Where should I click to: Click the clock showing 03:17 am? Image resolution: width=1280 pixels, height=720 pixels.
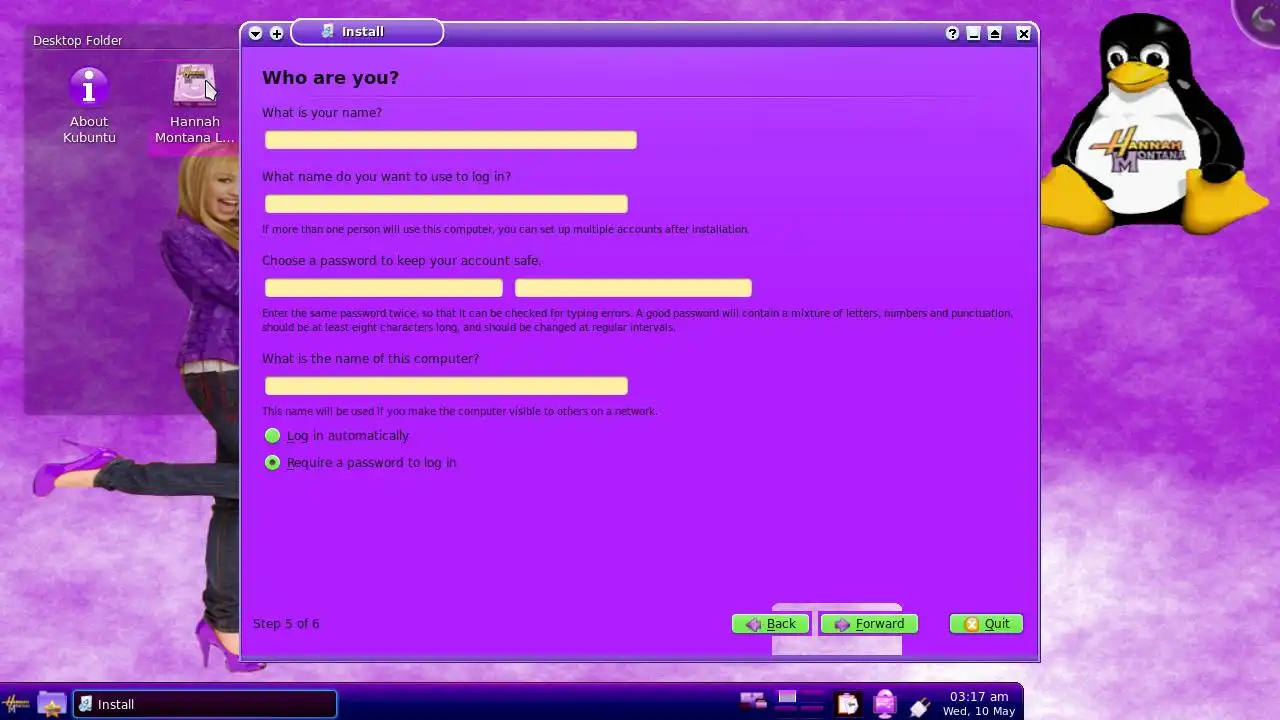point(979,703)
